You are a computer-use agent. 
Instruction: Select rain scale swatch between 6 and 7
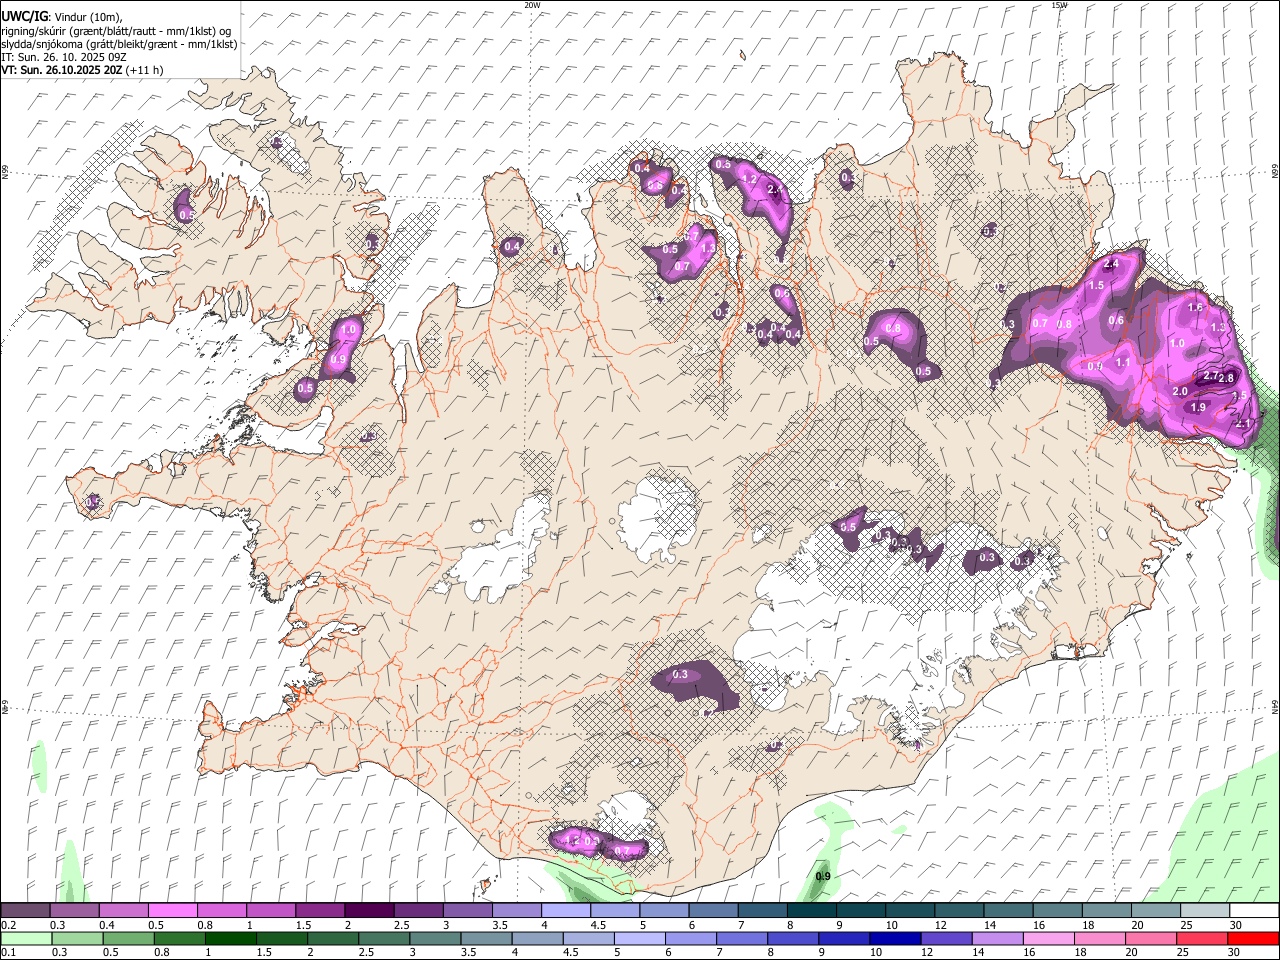(x=691, y=938)
